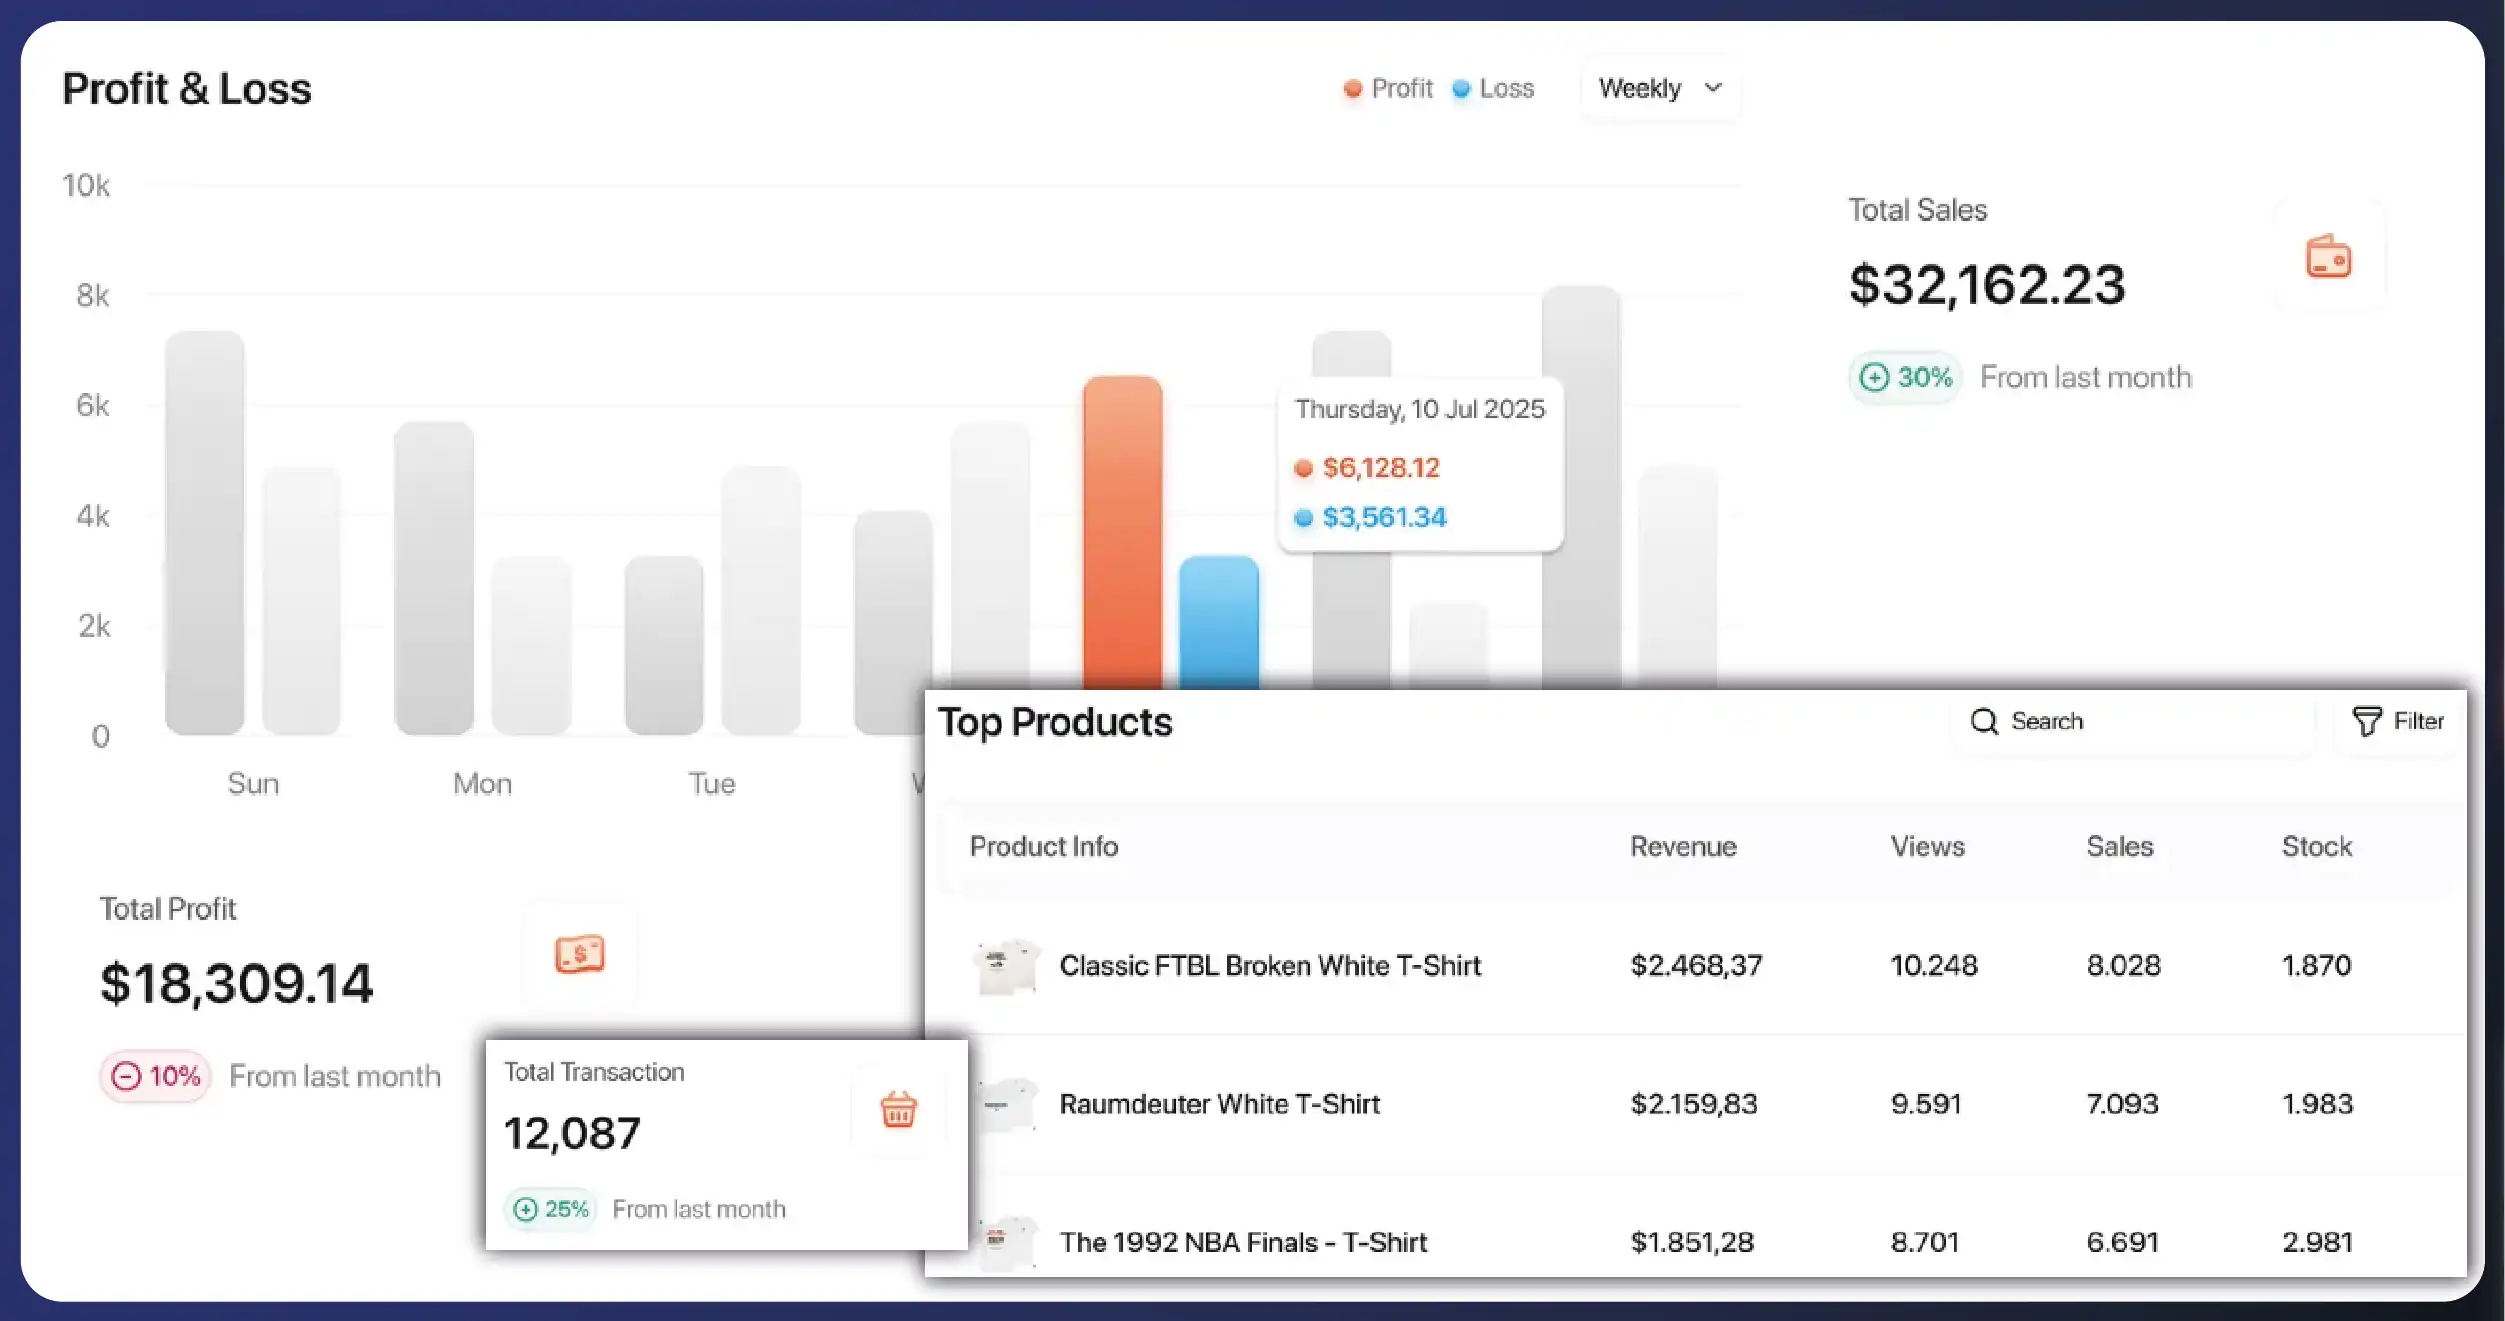Open Raumdeuter White T-Shirt product

tap(1219, 1104)
